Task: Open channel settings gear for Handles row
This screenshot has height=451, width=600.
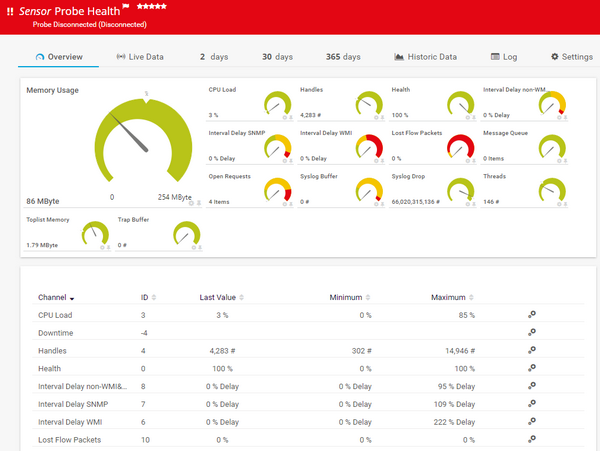Action: (532, 350)
